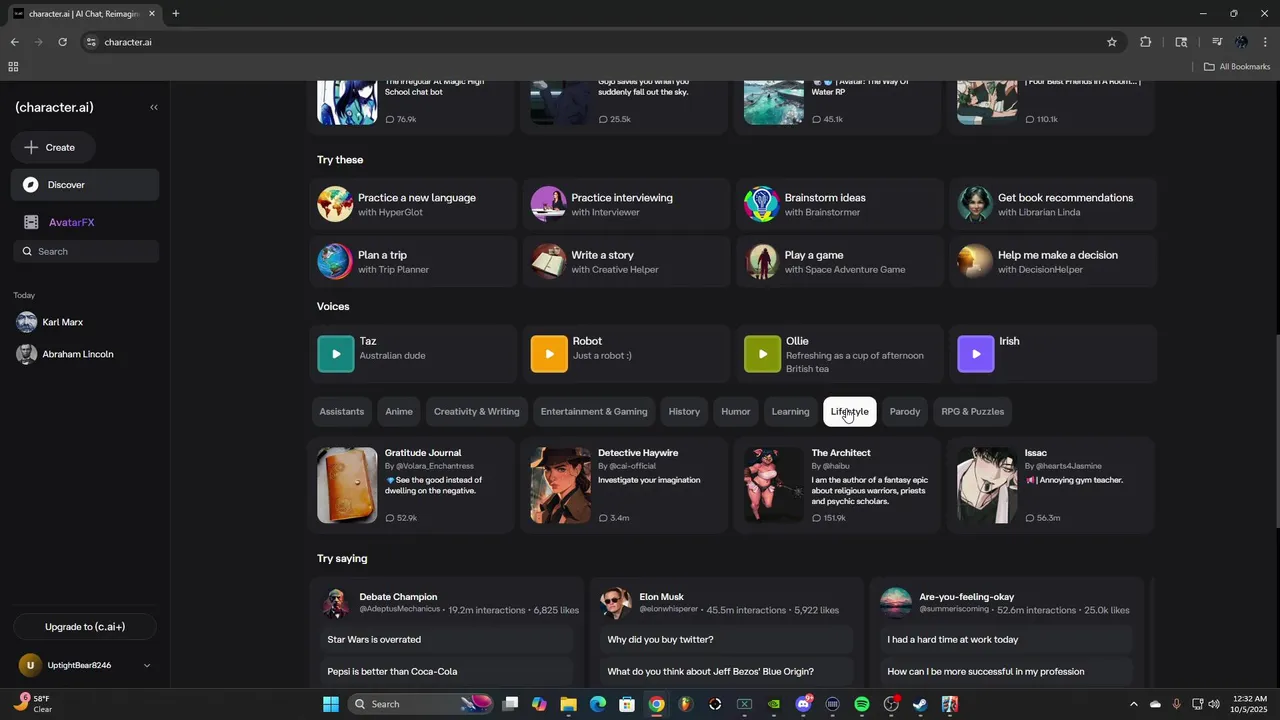Choose 'I had a hard time at work today'
The width and height of the screenshot is (1280, 720).
[x=1006, y=640]
